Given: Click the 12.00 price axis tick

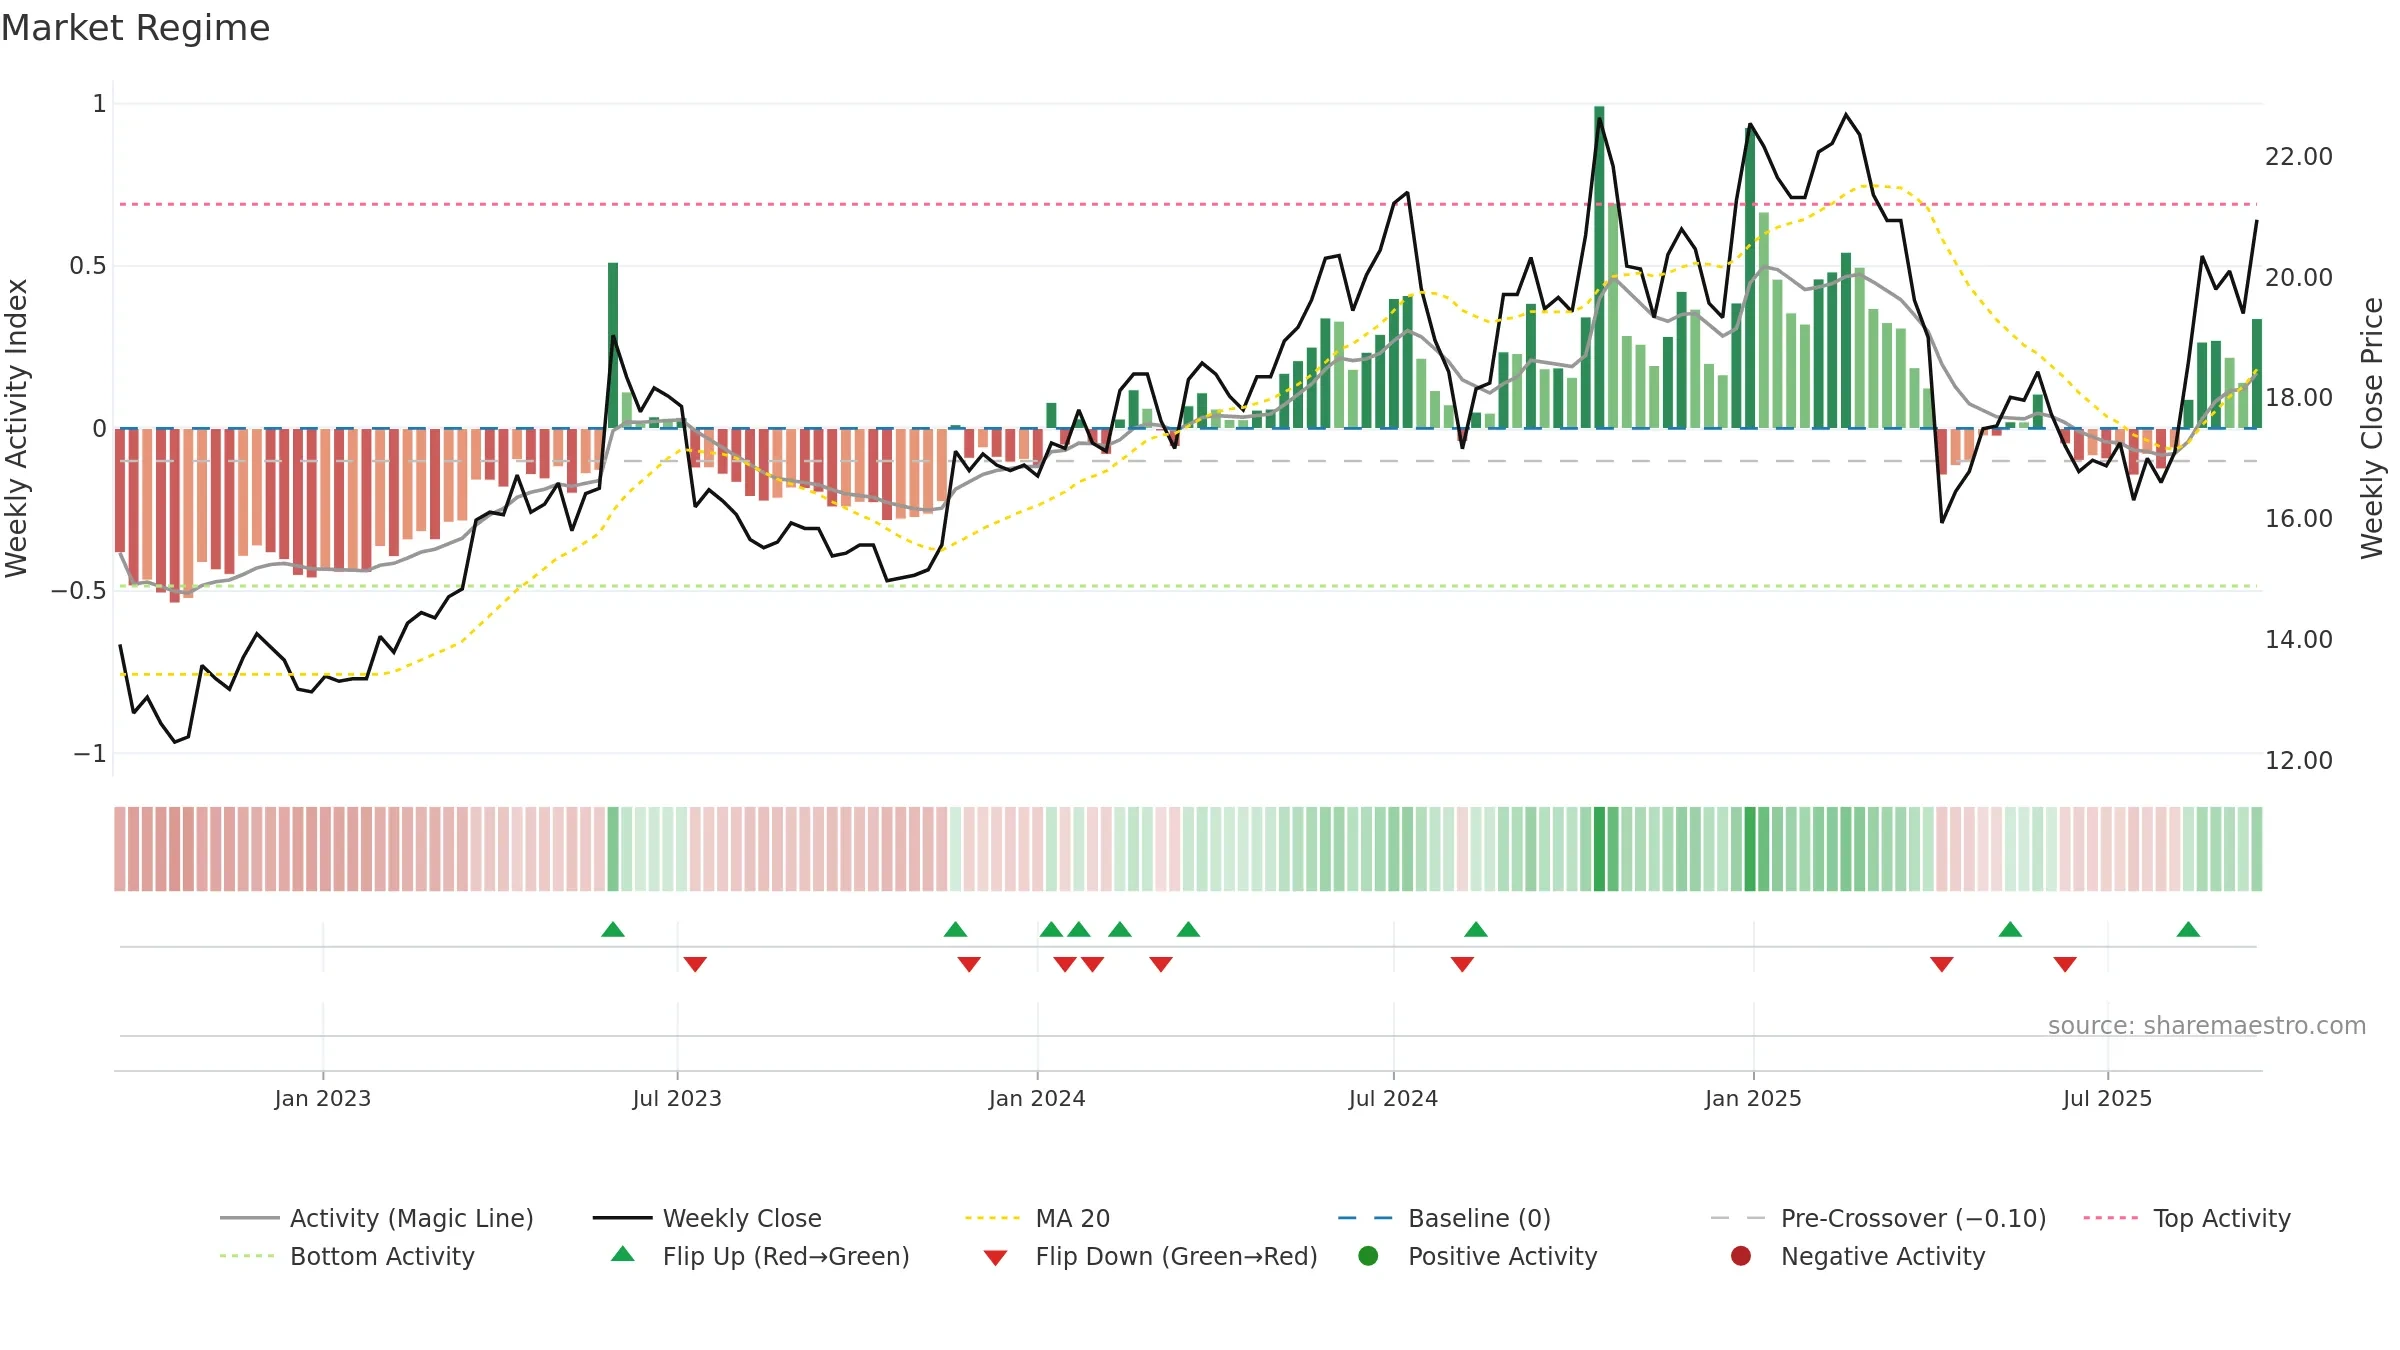Looking at the screenshot, I should click(2299, 760).
